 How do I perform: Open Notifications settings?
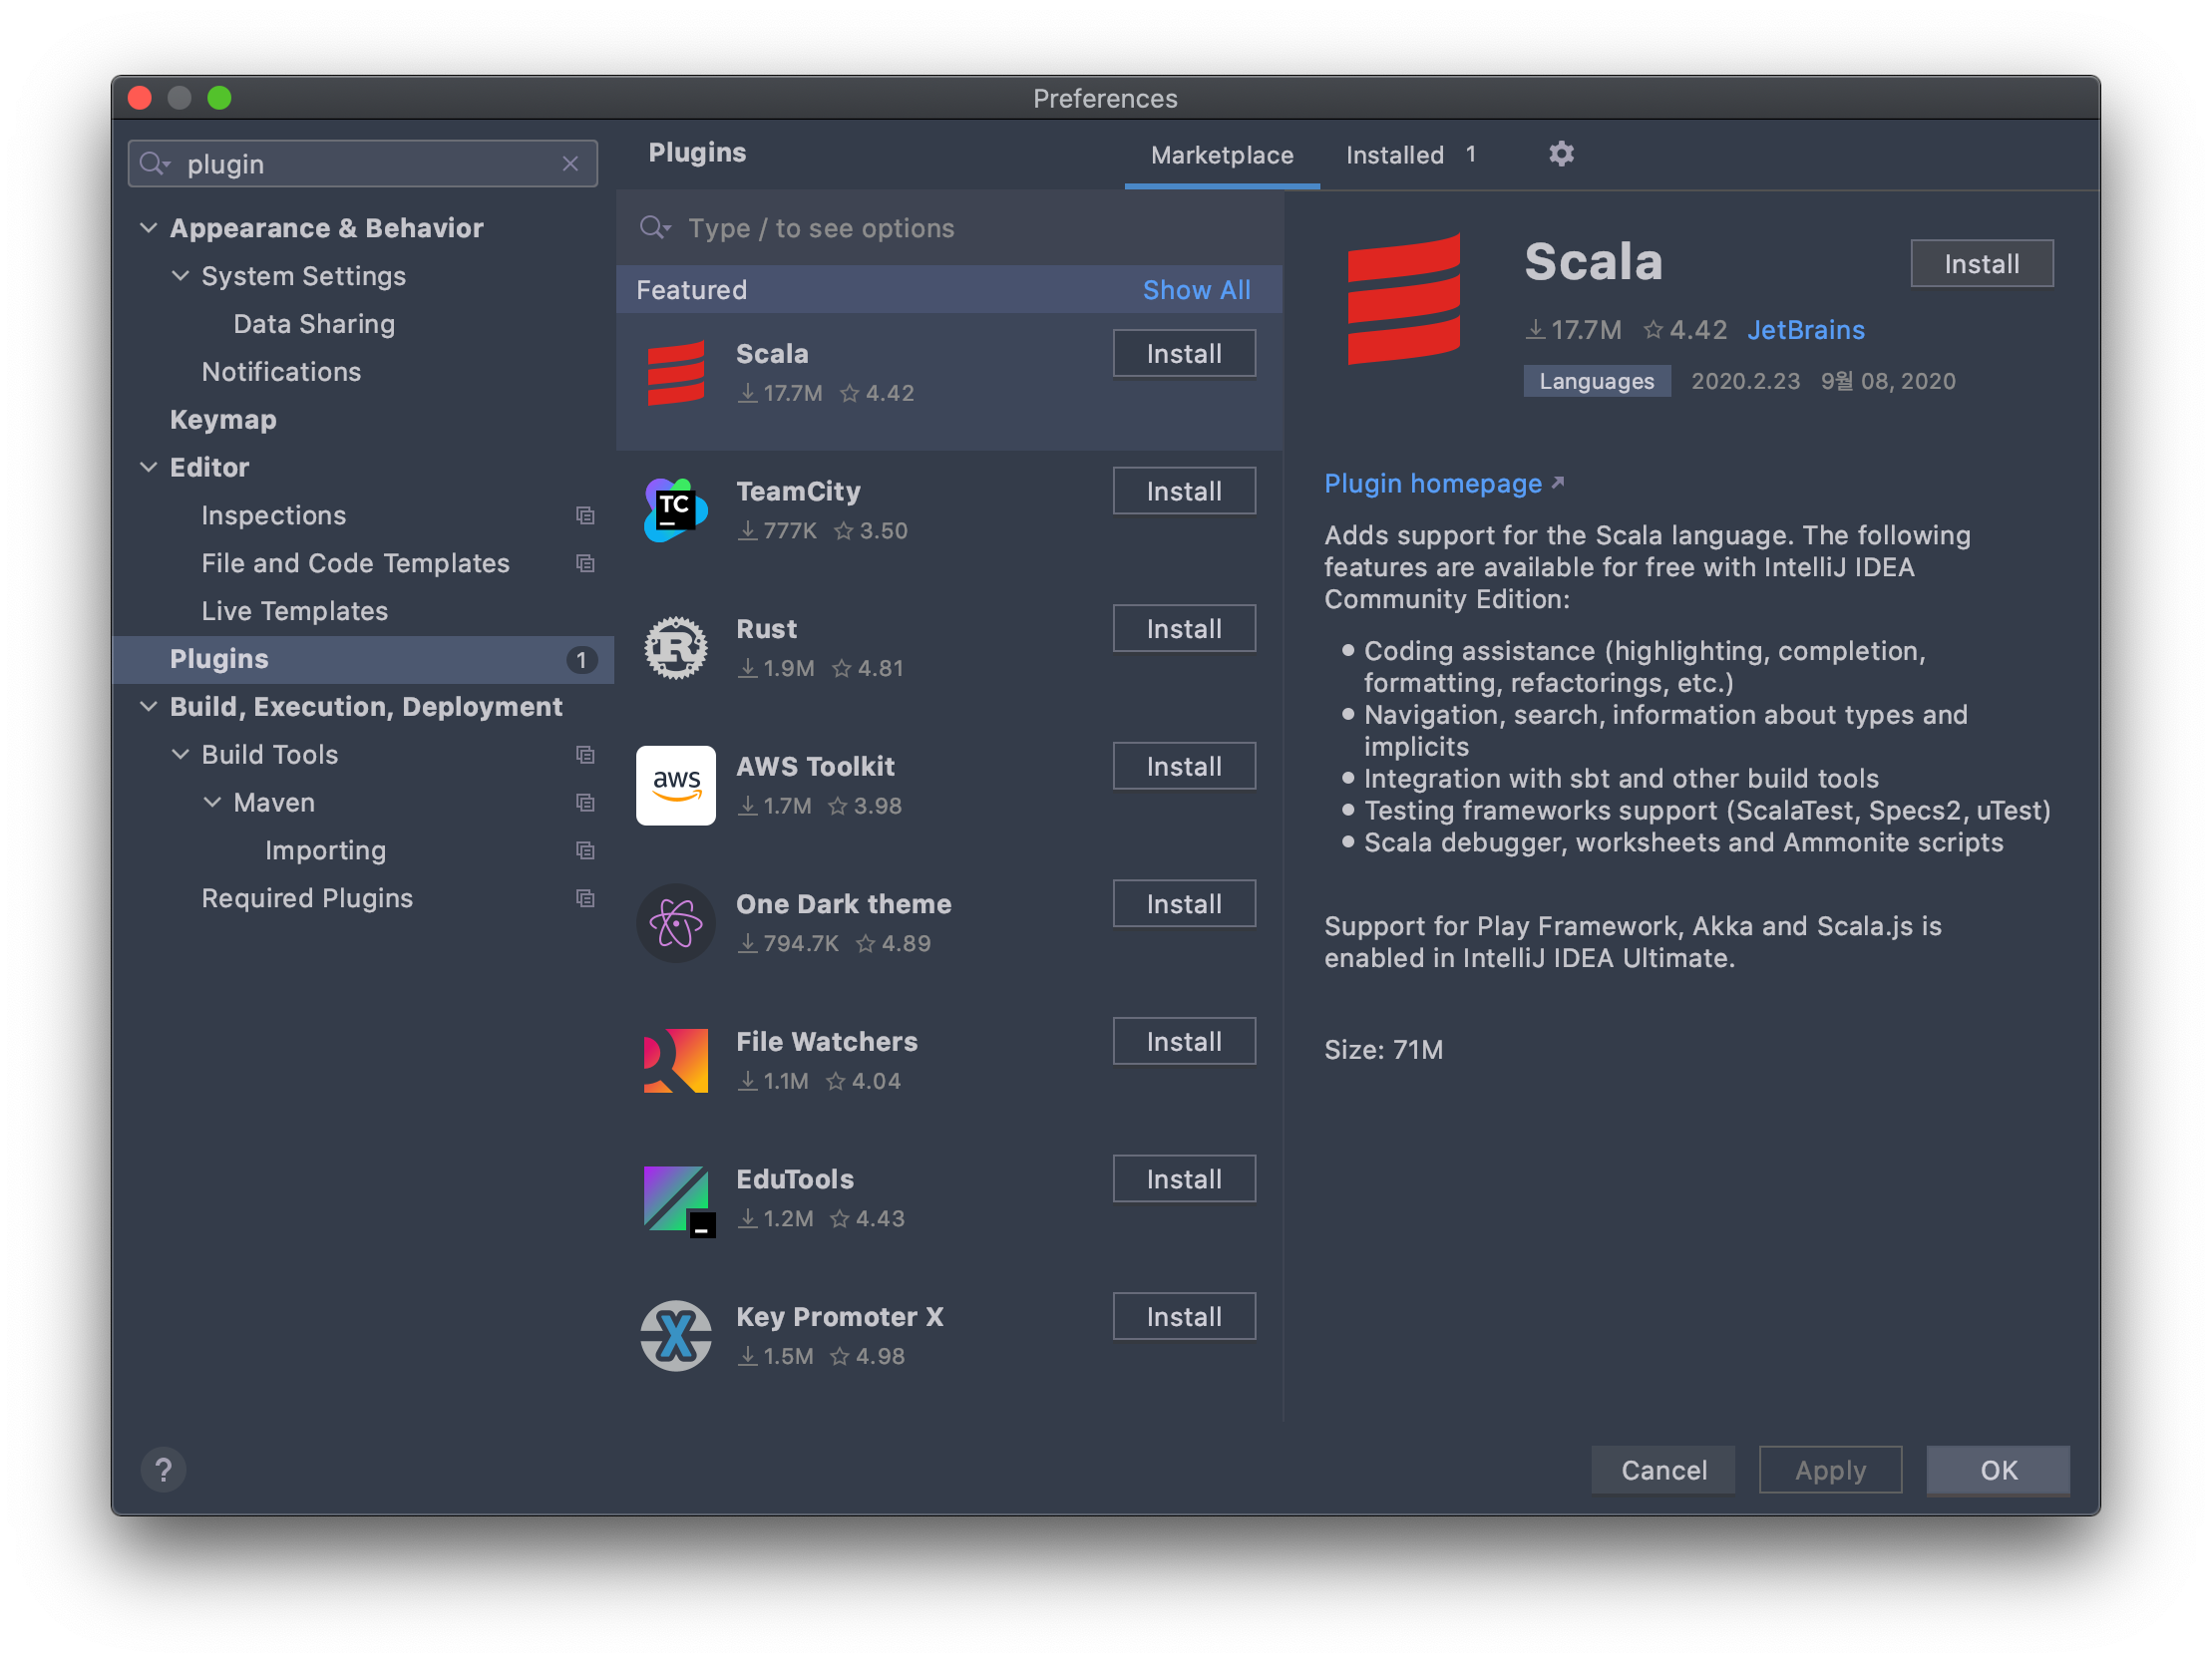[x=281, y=372]
